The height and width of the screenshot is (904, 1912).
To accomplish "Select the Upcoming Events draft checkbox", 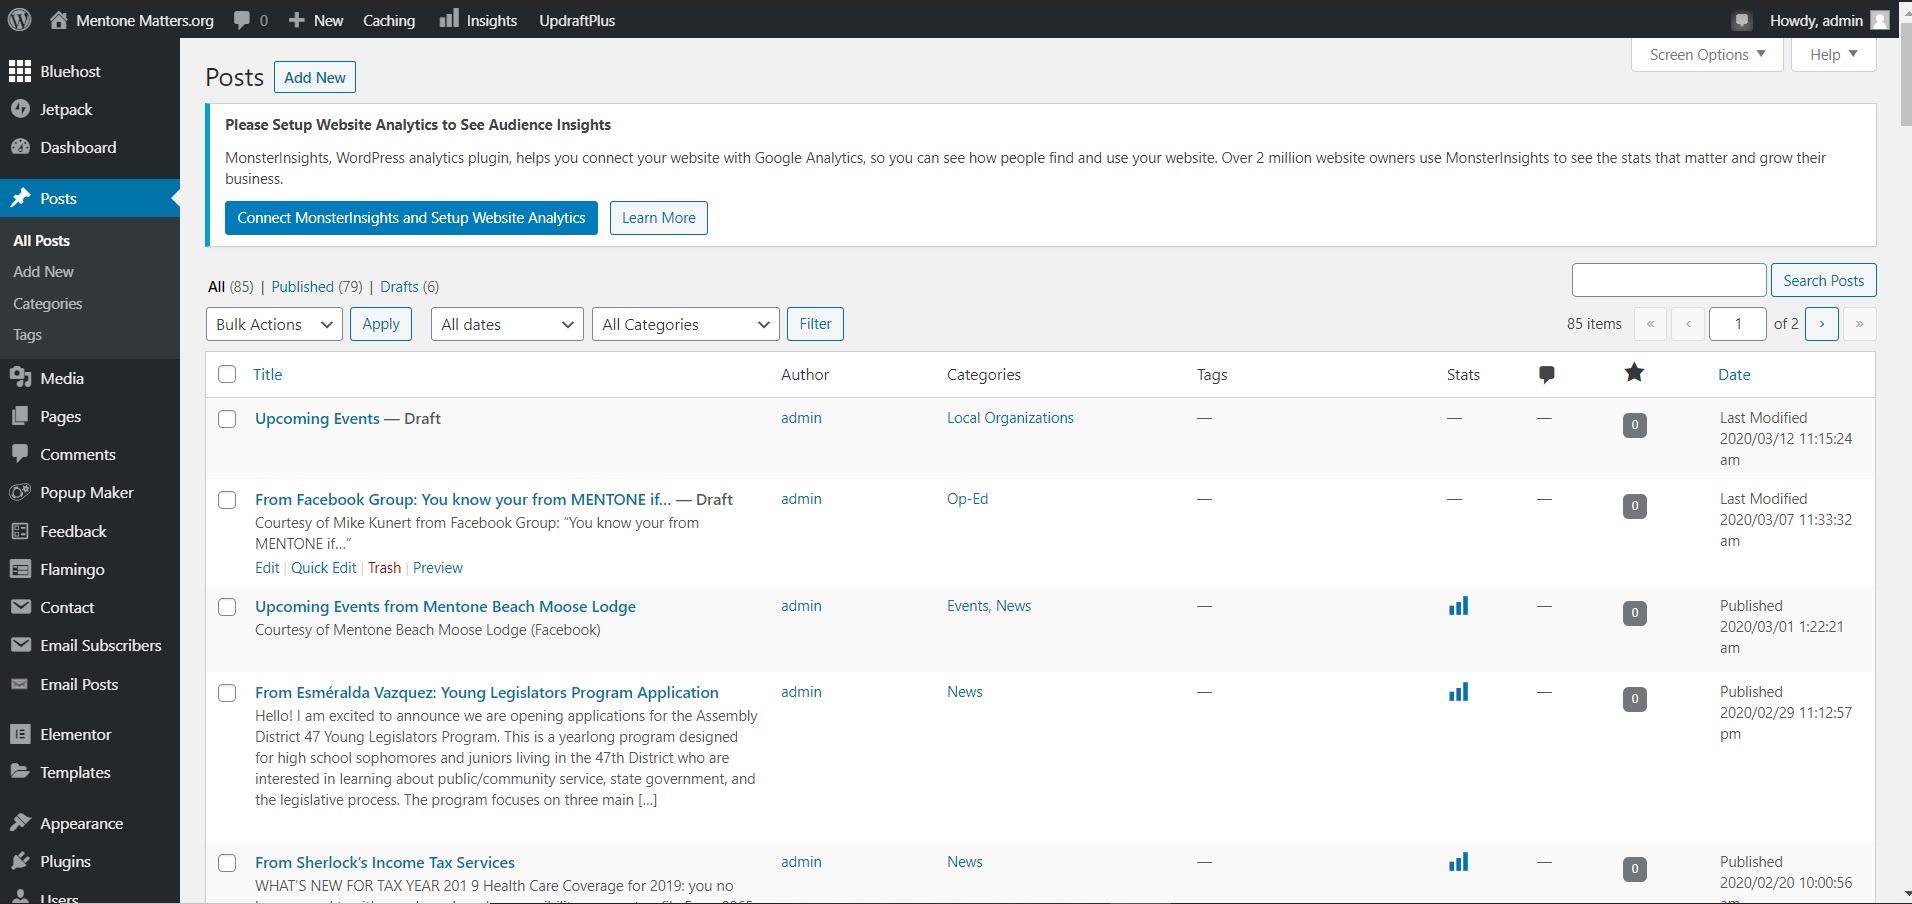I will (227, 419).
